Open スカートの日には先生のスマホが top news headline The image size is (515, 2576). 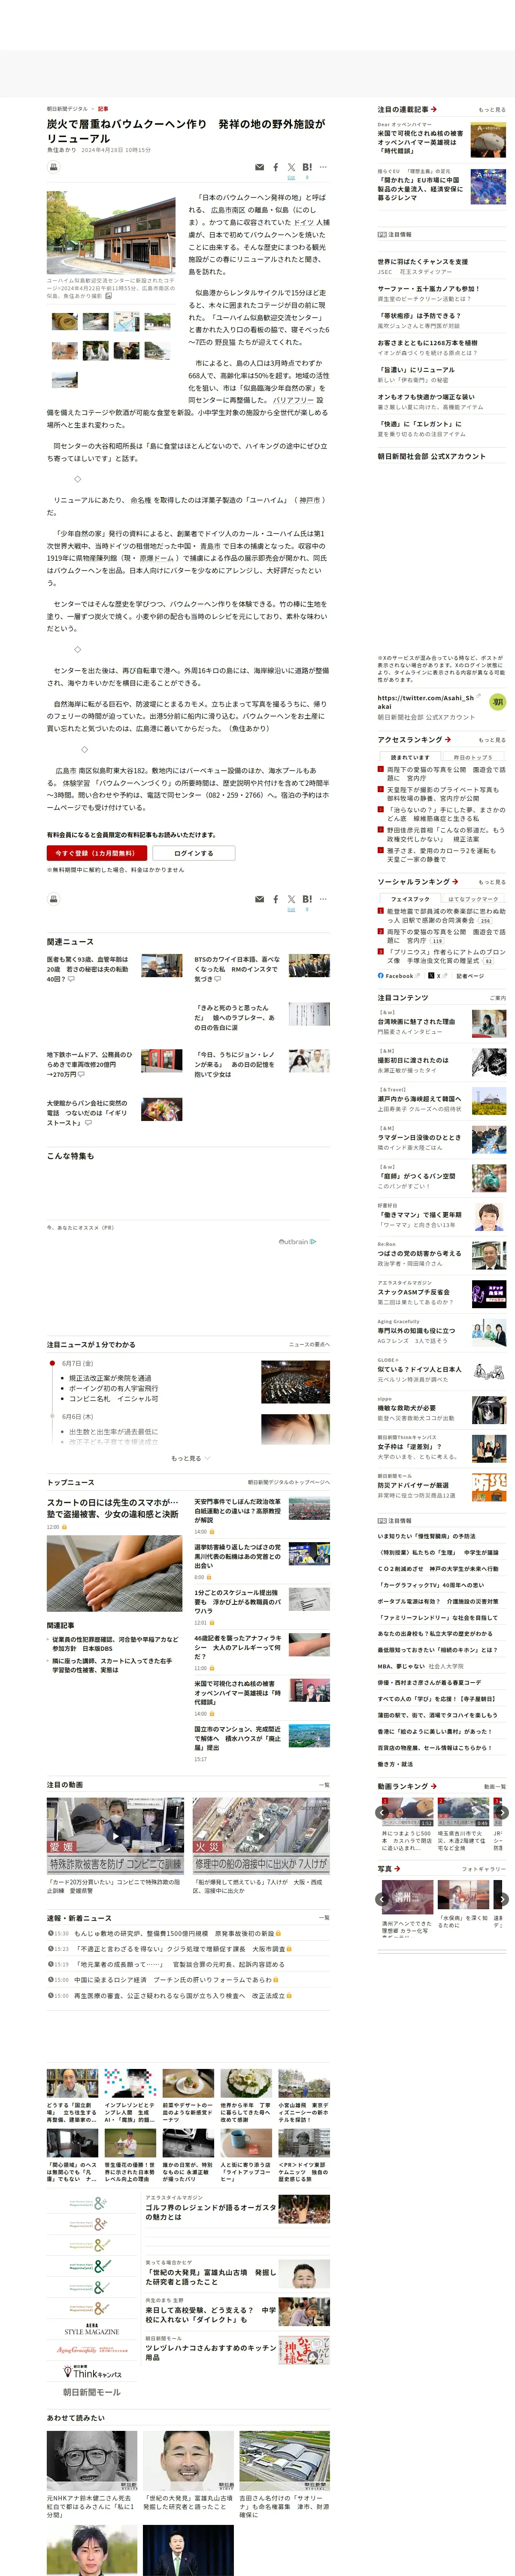point(113,1508)
